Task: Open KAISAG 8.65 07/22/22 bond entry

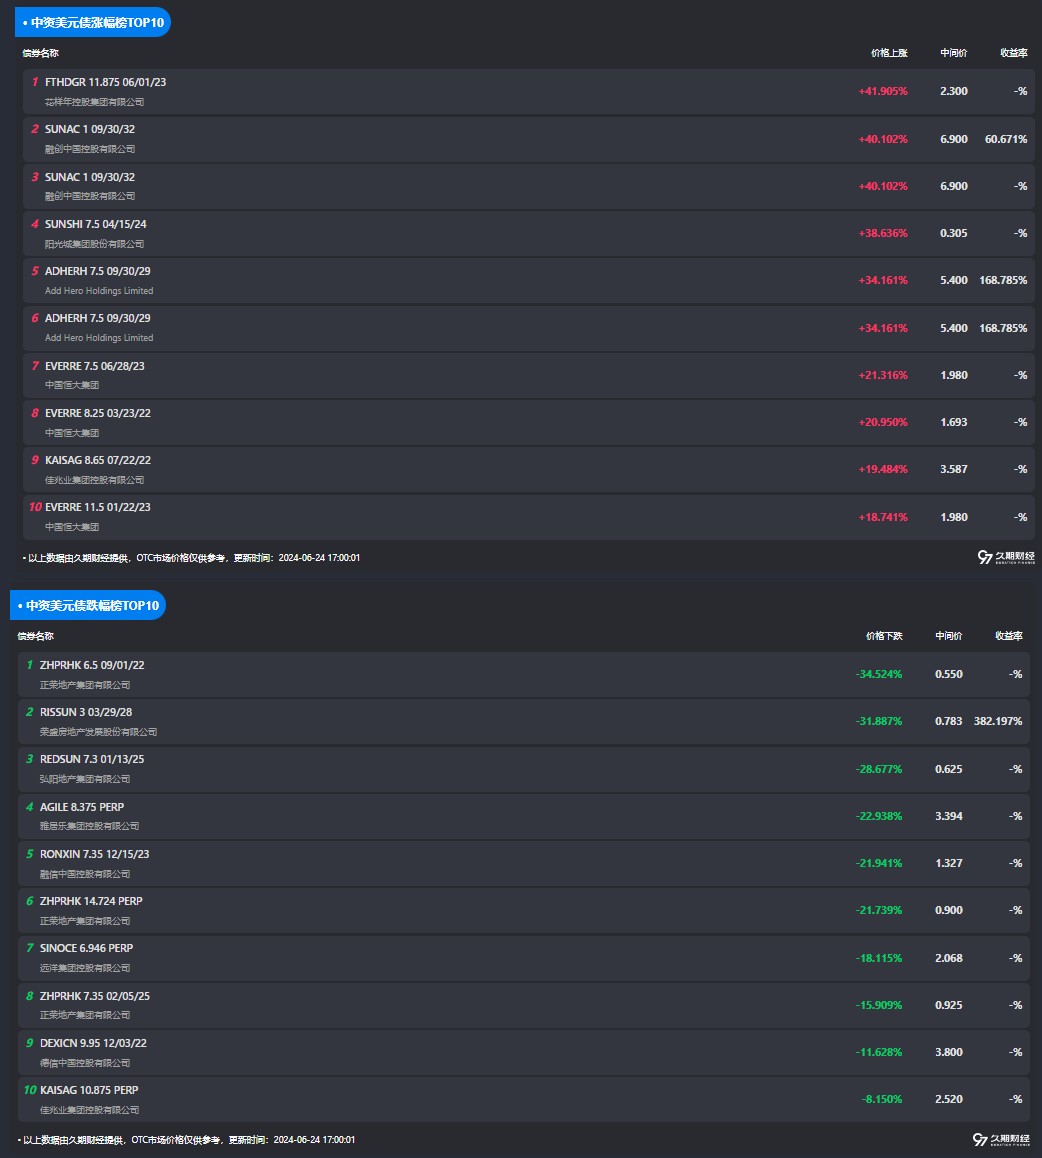Action: pos(529,470)
